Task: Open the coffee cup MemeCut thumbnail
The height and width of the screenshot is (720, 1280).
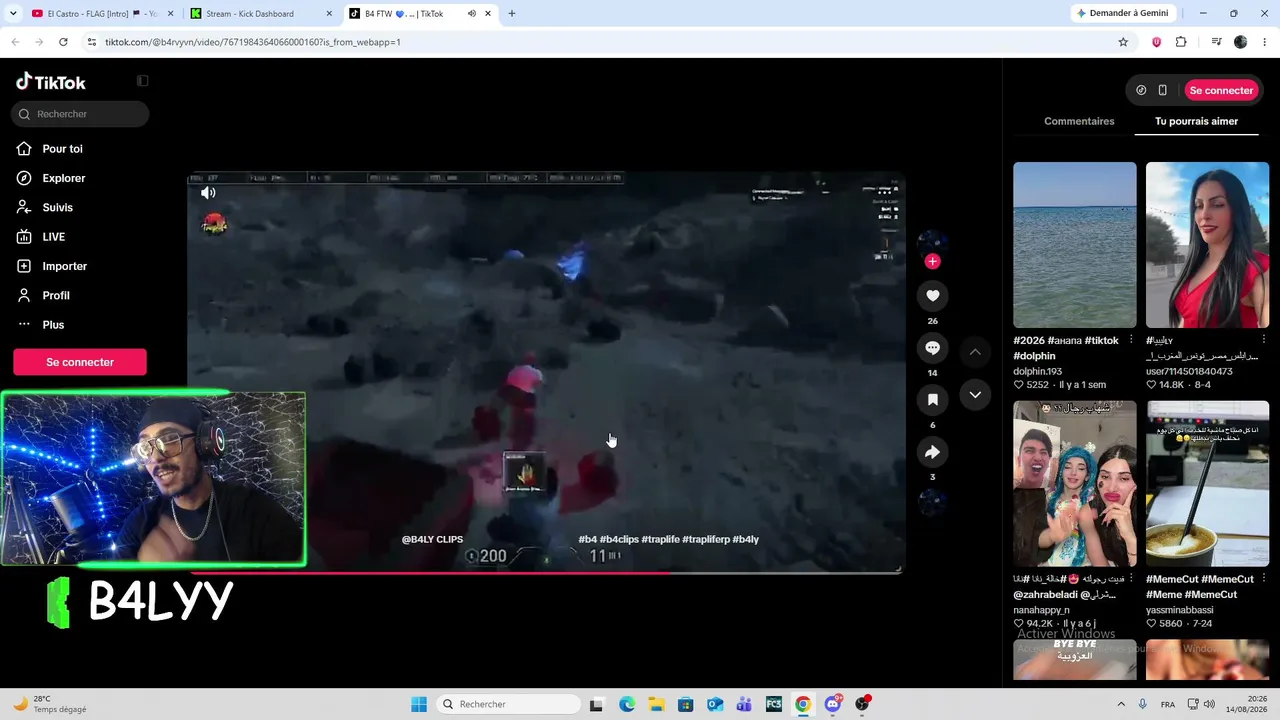Action: click(1207, 484)
